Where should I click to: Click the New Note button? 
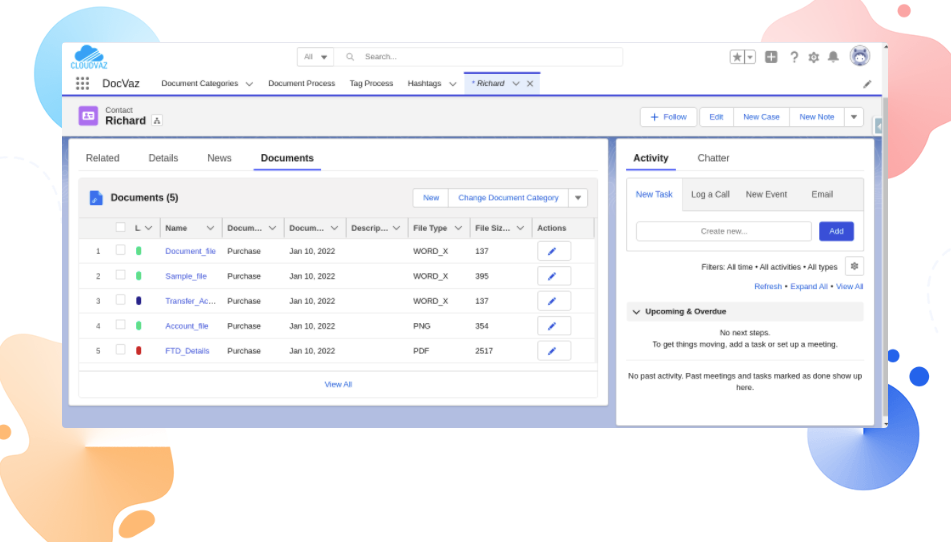click(816, 117)
